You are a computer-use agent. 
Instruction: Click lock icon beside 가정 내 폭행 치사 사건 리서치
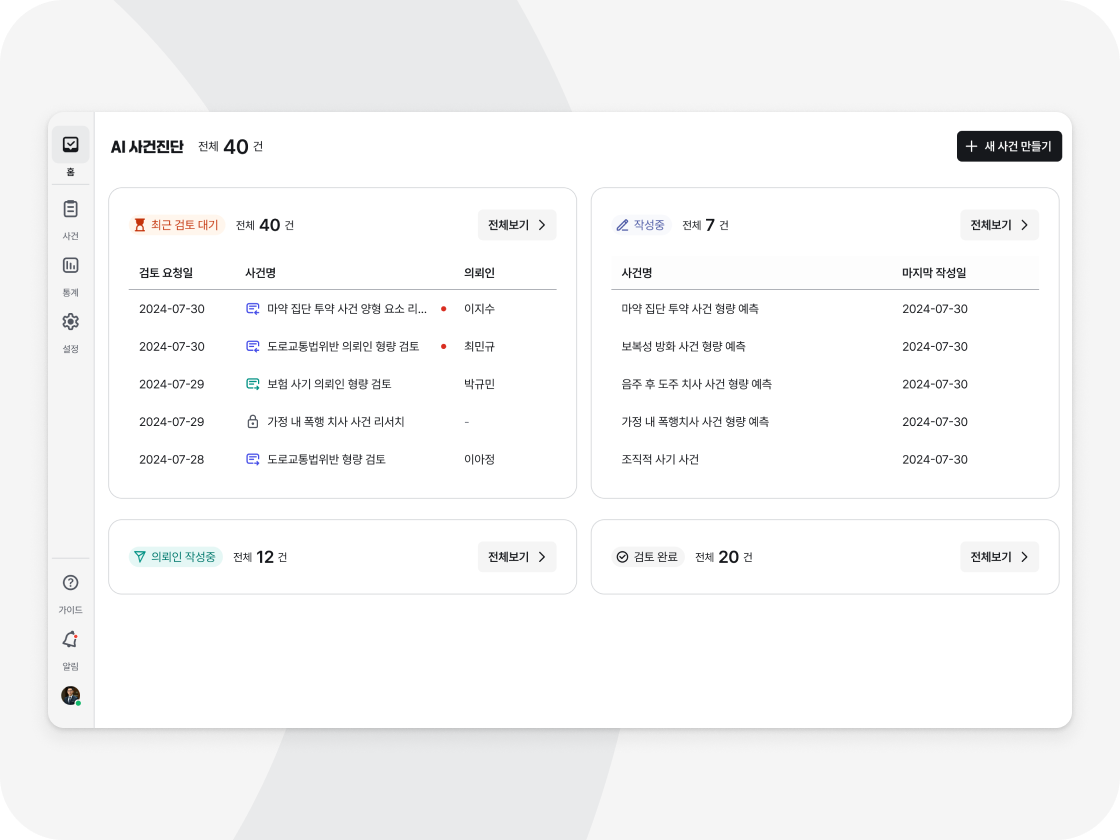253,422
